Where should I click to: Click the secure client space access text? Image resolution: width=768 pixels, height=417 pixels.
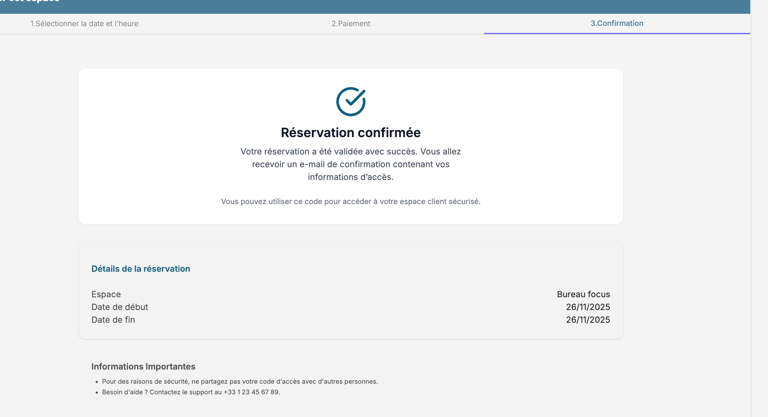351,201
